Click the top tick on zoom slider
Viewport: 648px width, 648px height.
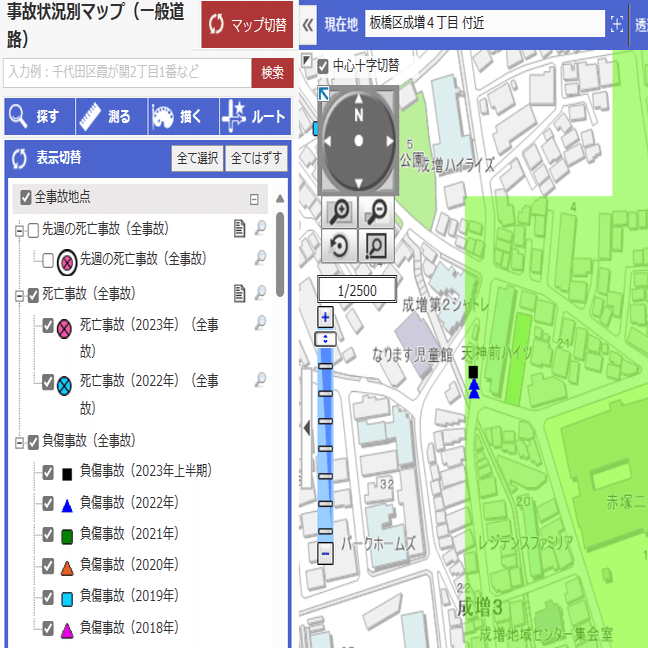pos(326,366)
